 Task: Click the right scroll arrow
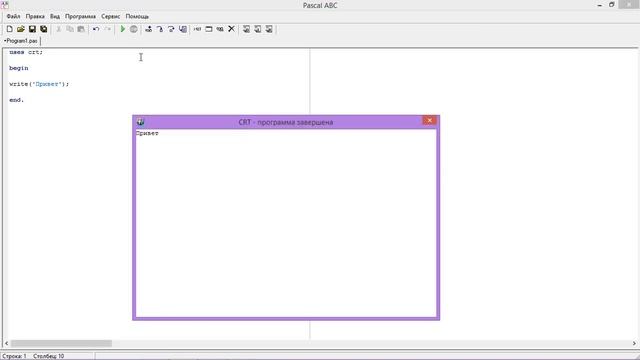pyautogui.click(x=634, y=343)
